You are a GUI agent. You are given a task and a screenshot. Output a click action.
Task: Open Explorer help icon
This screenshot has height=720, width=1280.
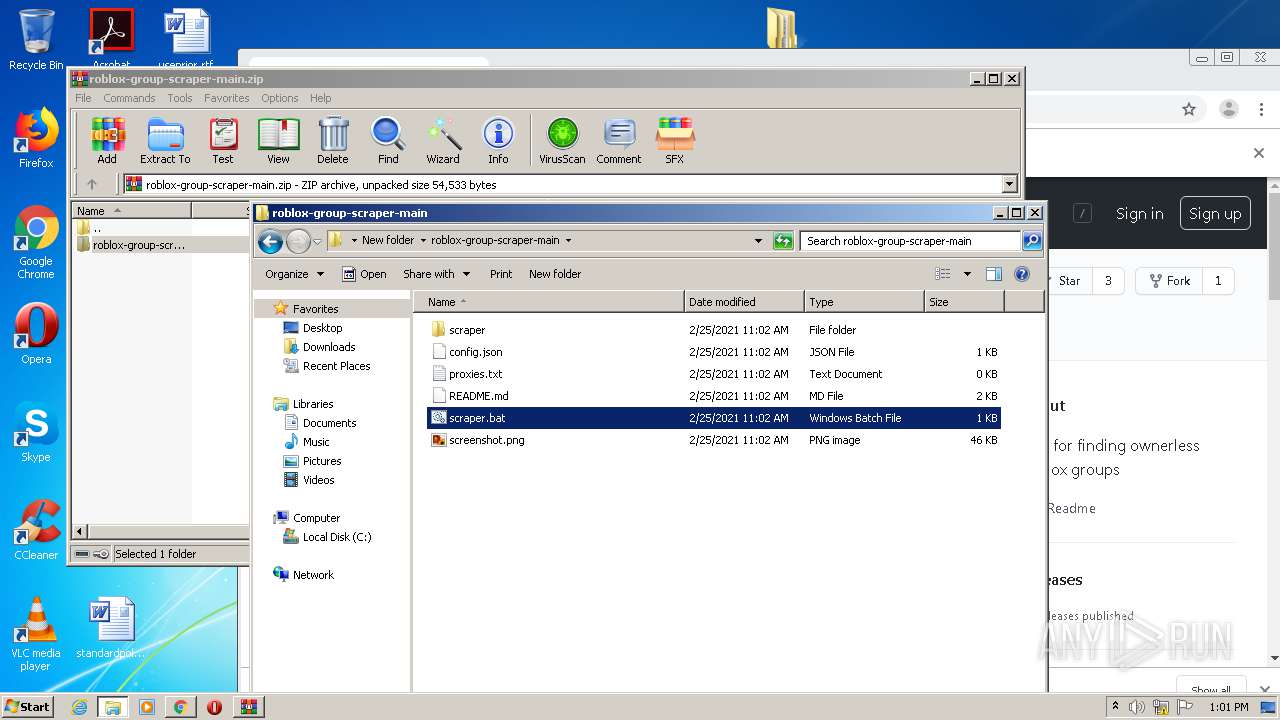[1022, 274]
